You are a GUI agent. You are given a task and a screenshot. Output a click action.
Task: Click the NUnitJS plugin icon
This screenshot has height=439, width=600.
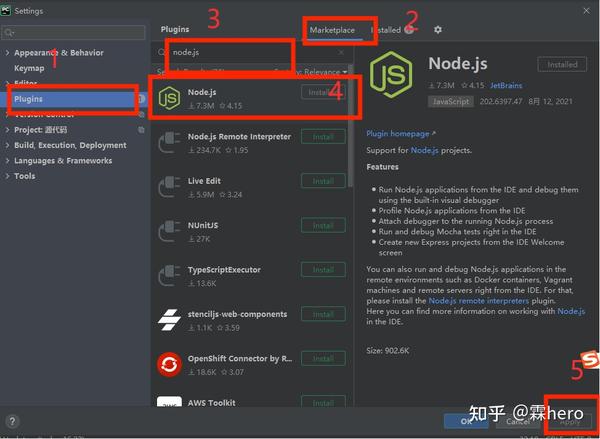click(x=169, y=232)
